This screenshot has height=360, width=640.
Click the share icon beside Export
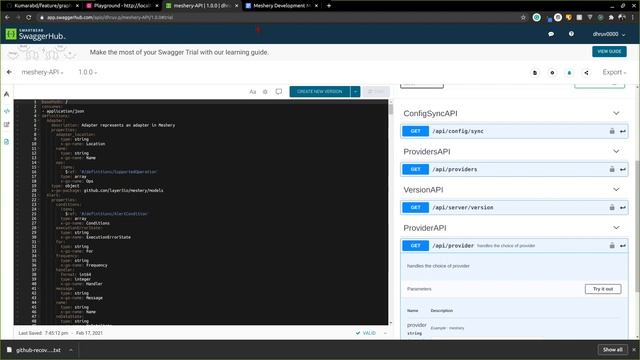[x=586, y=73]
